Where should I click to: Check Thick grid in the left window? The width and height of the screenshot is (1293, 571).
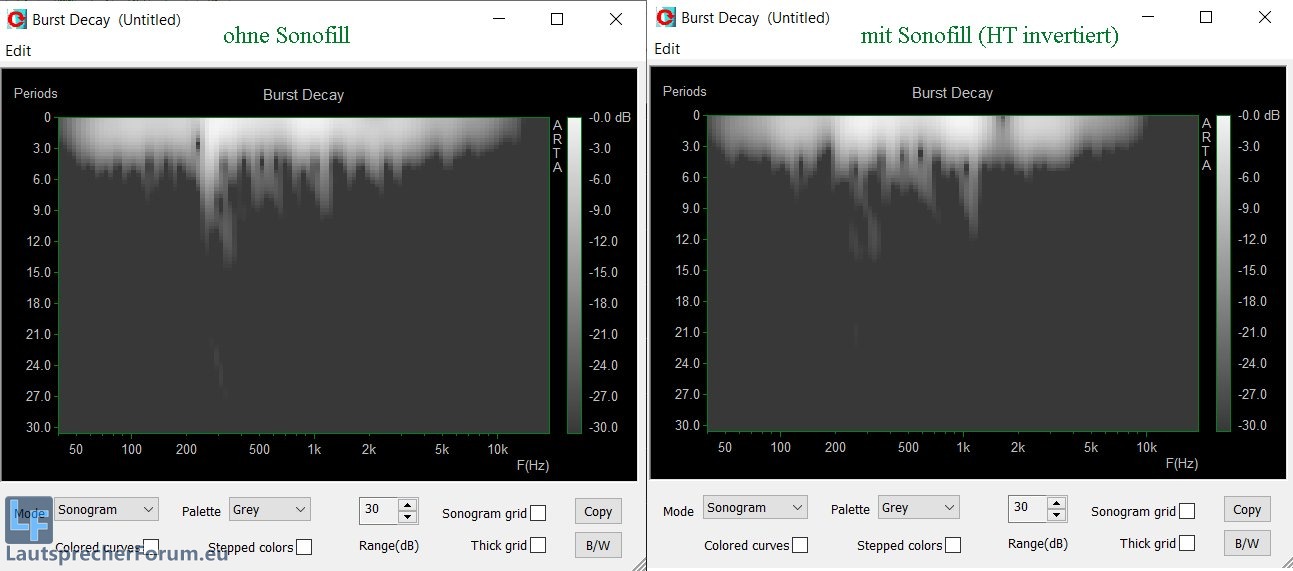(538, 545)
